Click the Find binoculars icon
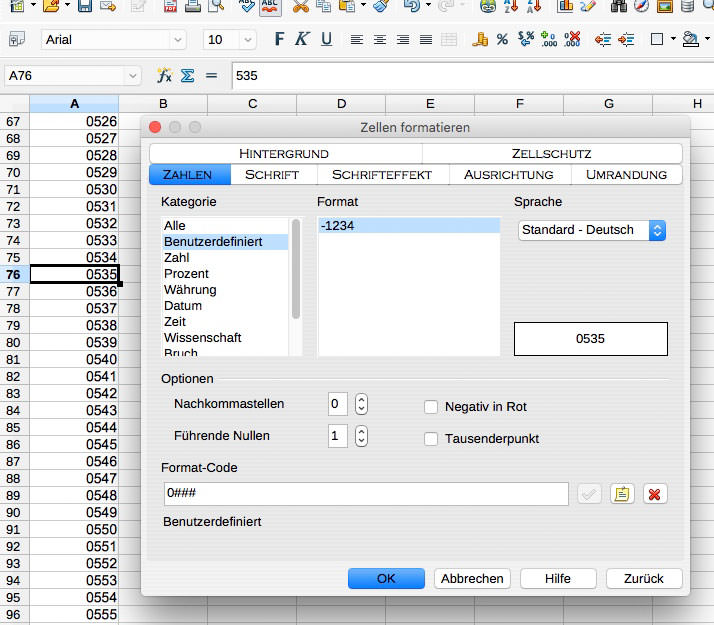This screenshot has height=625, width=714. coord(618,5)
